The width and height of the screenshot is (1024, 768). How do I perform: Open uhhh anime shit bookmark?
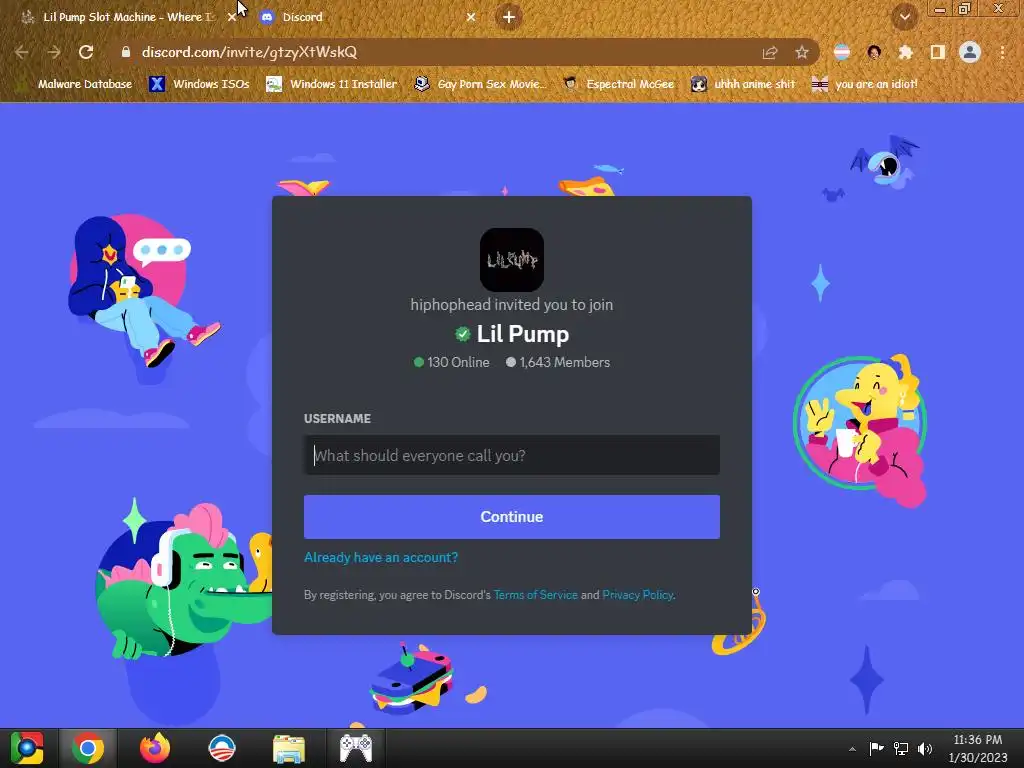pos(743,84)
